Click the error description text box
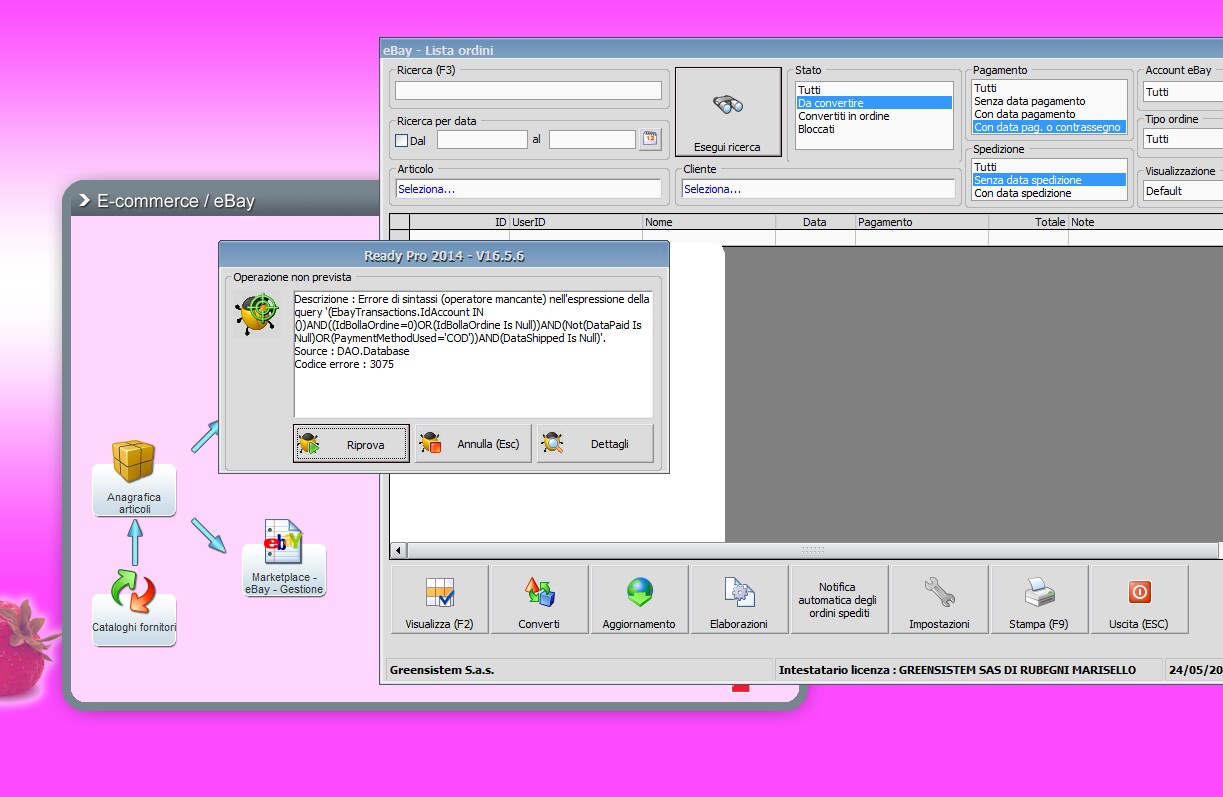1223x797 pixels. 473,354
